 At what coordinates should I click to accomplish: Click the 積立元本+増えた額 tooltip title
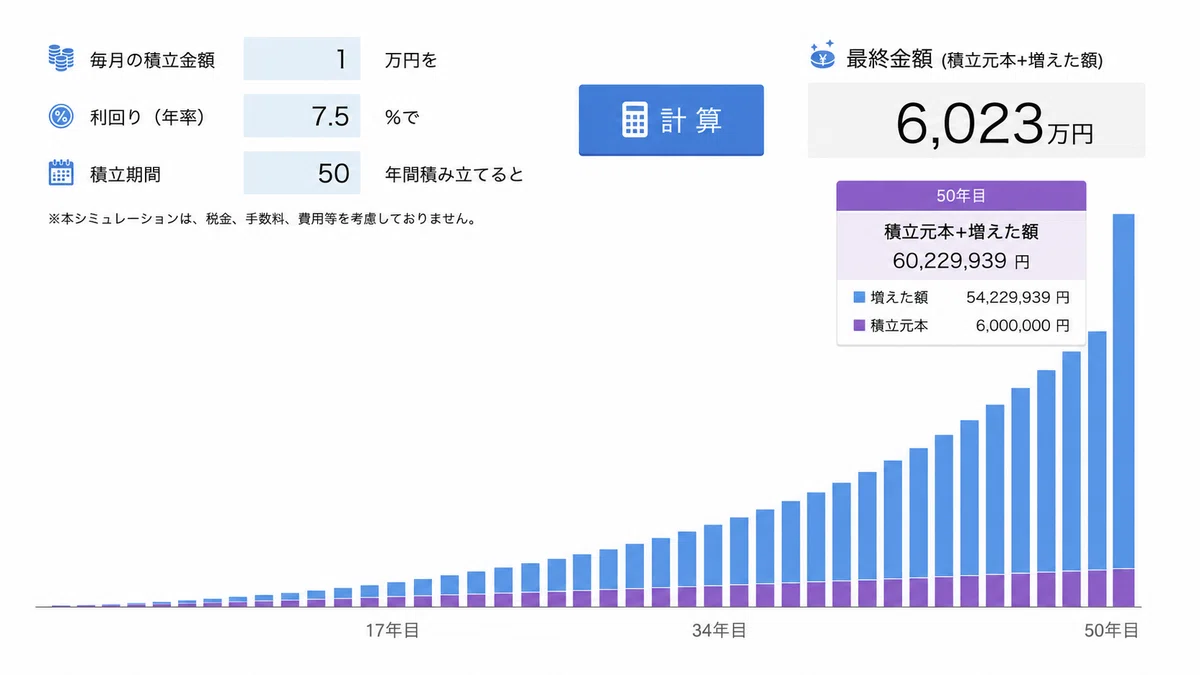(x=961, y=232)
